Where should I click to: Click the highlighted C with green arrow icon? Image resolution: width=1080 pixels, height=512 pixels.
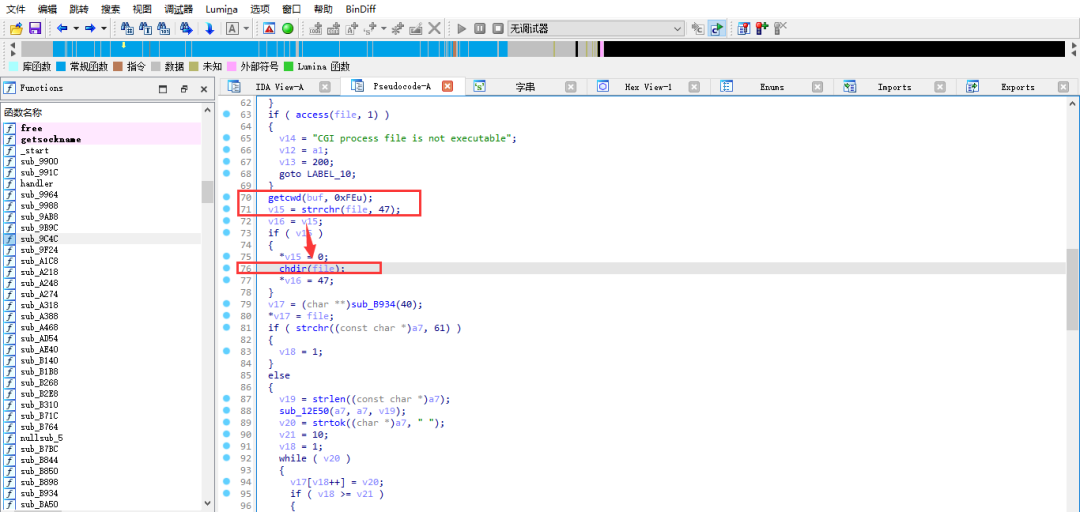716,28
